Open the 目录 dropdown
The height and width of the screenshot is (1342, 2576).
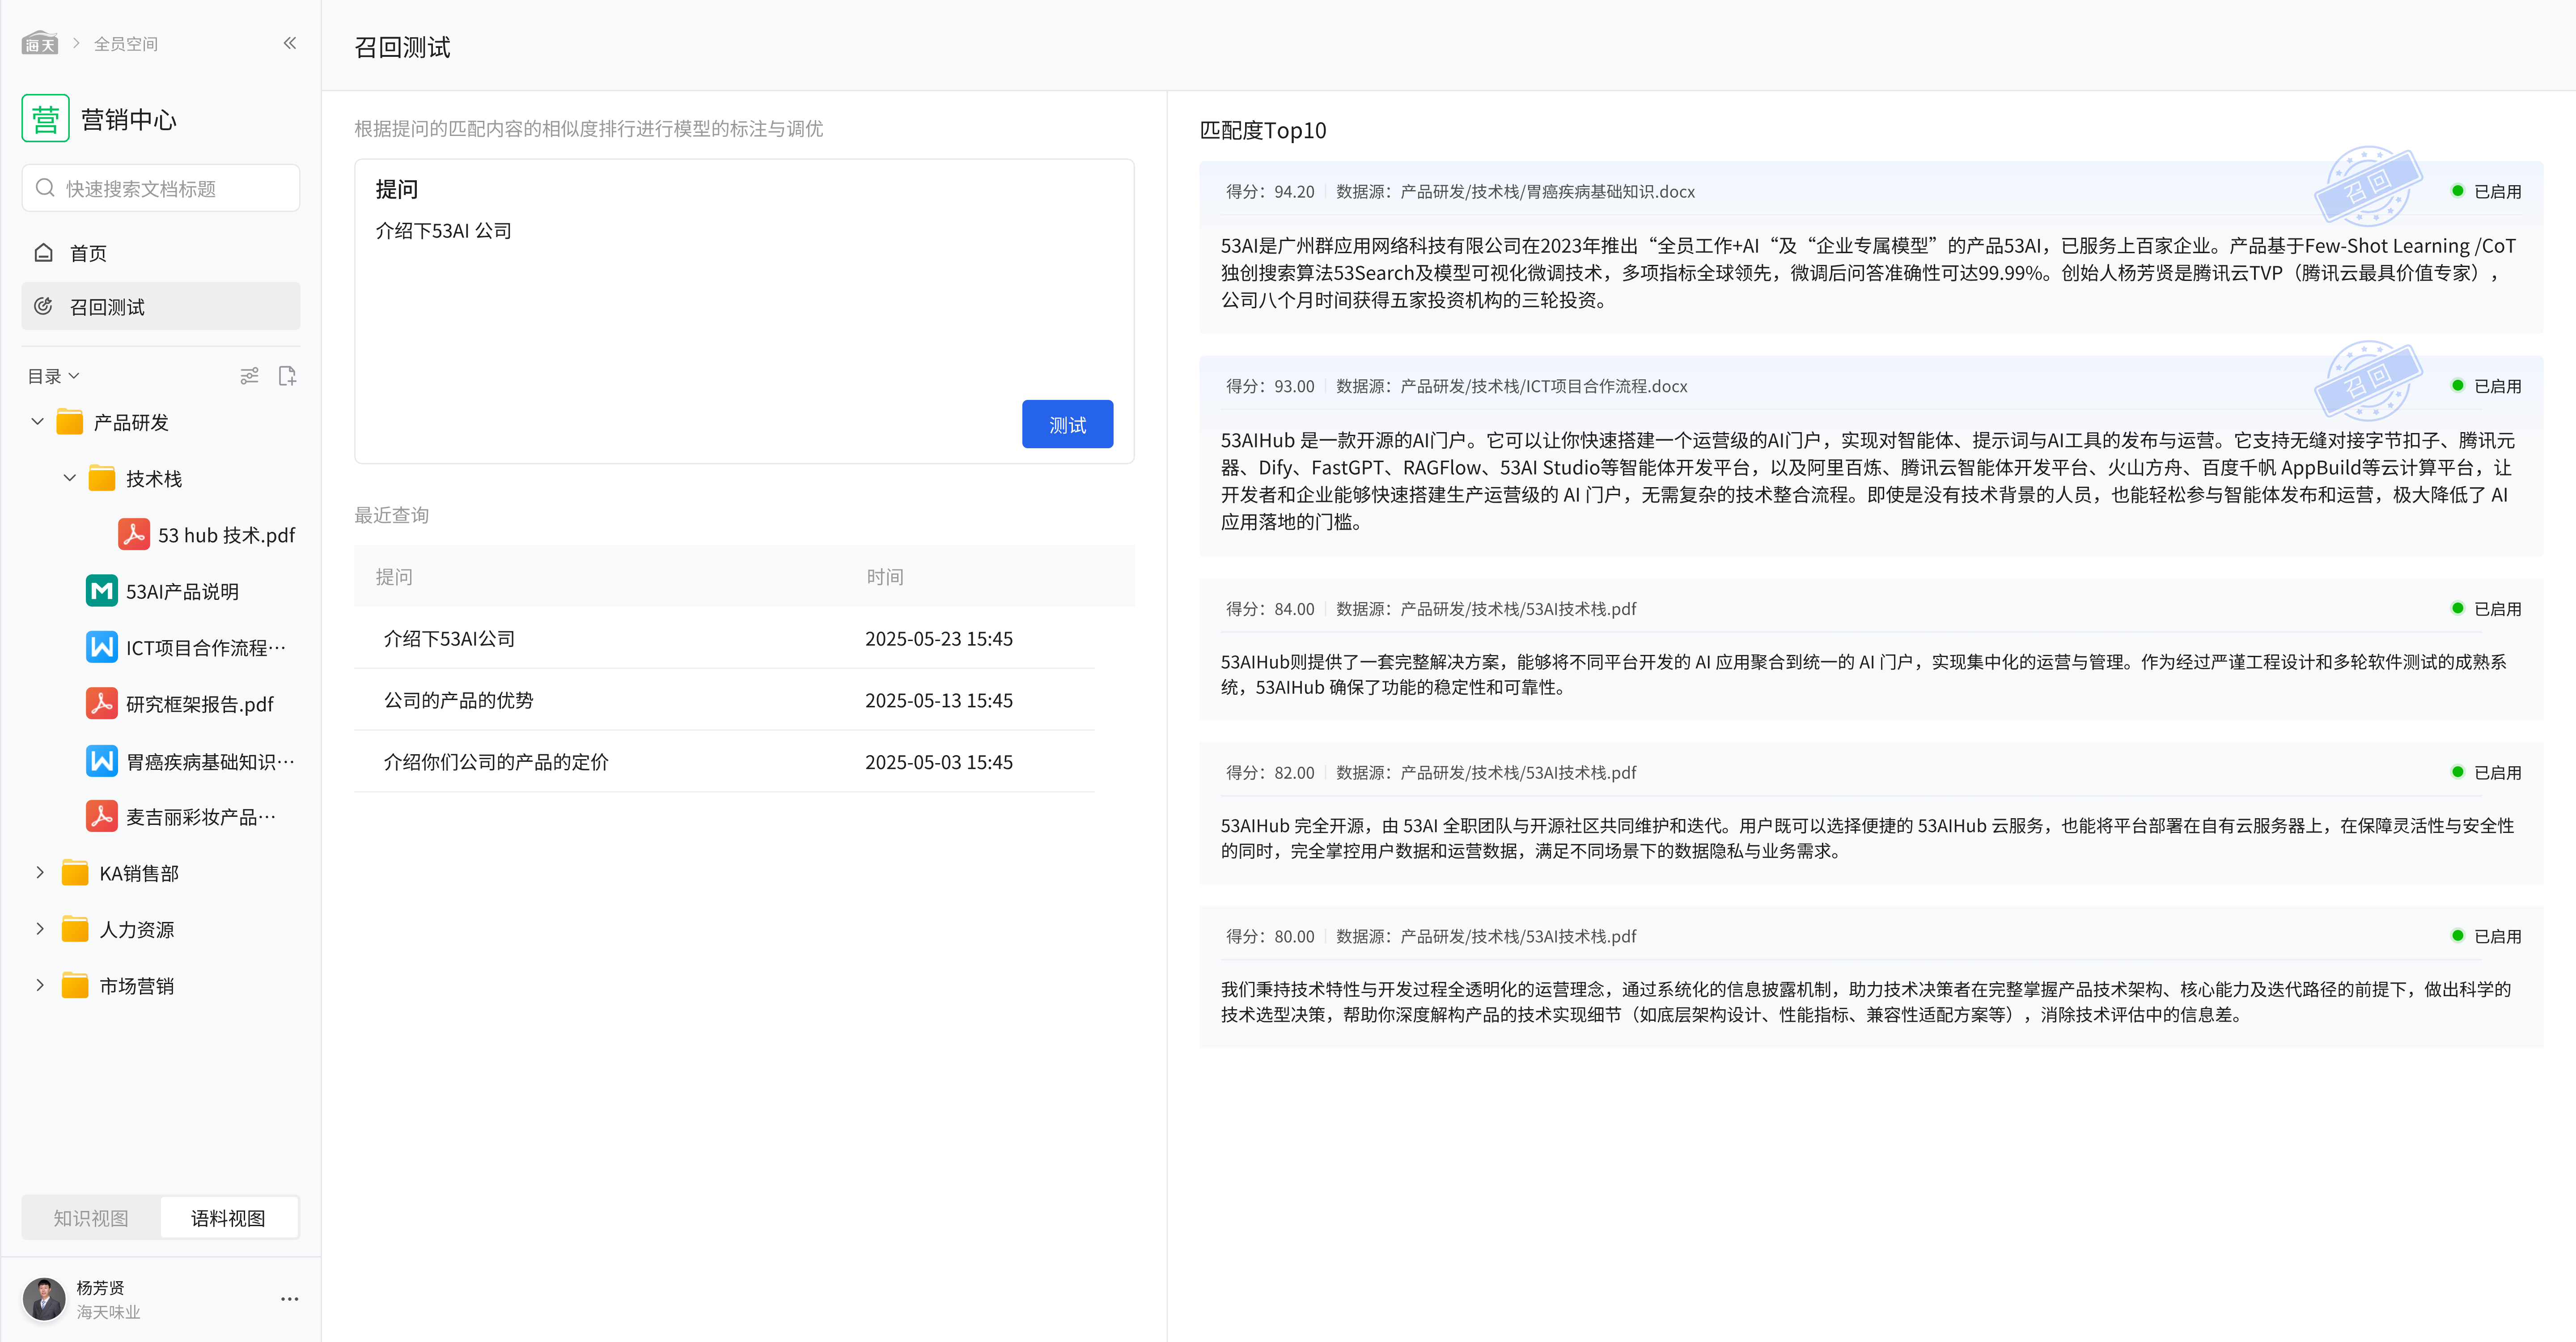[54, 376]
